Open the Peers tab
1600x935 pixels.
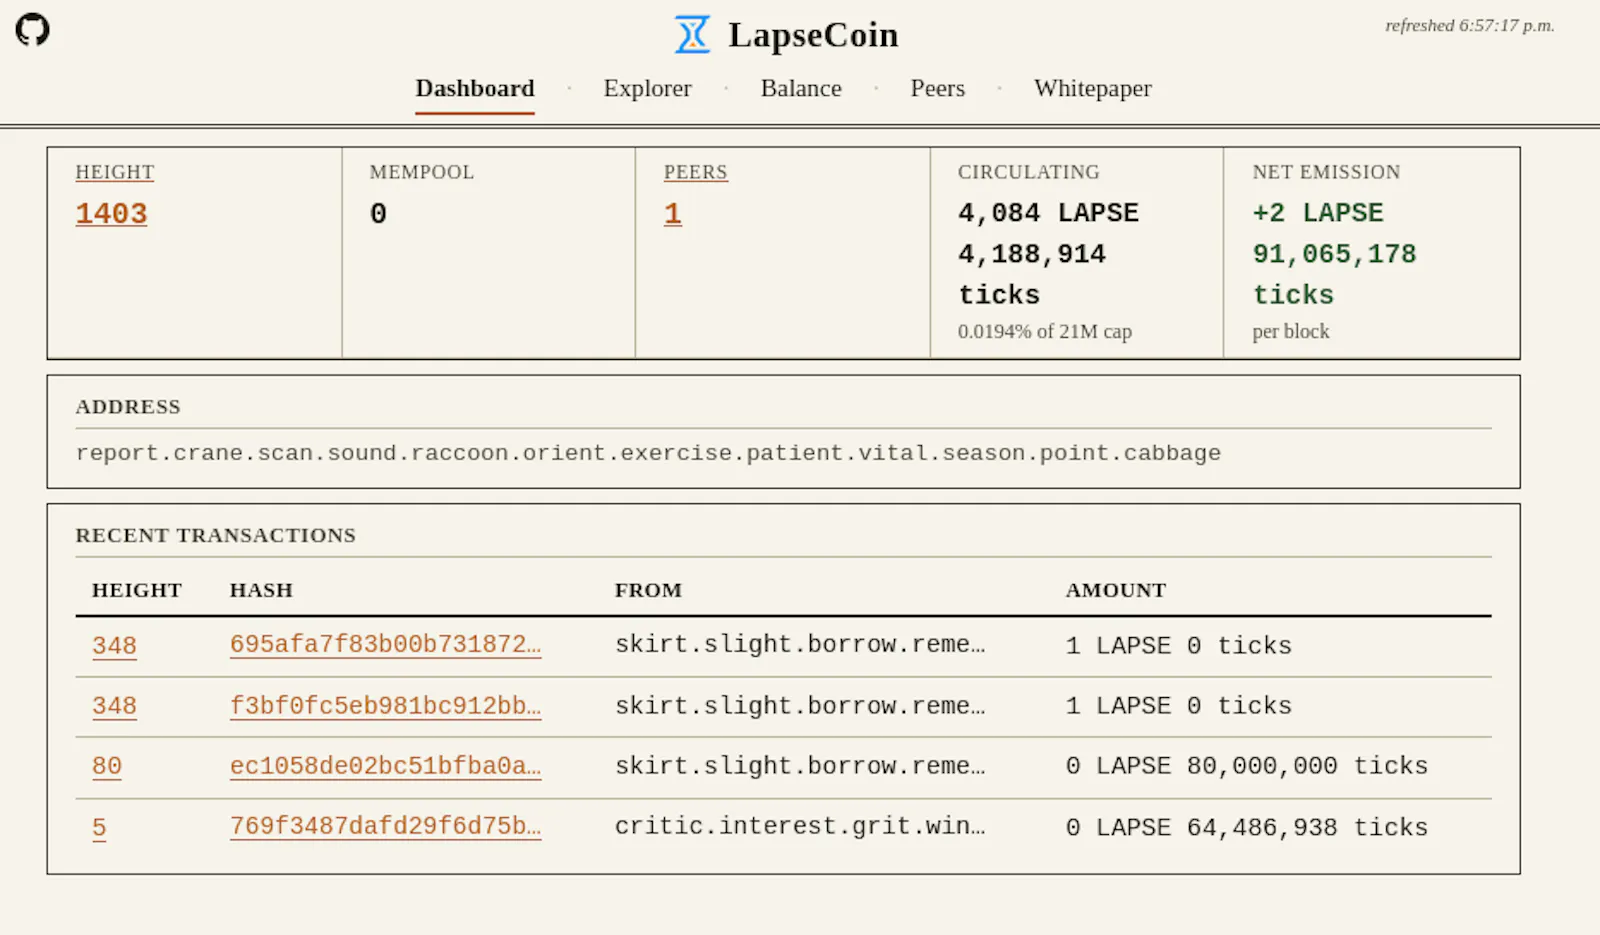937,88
